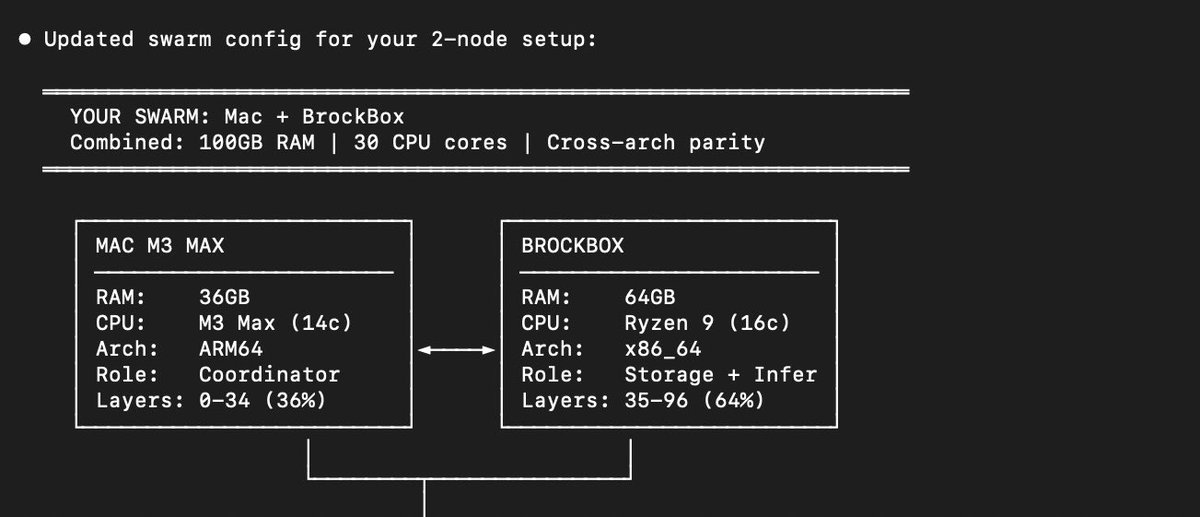Click the '64GB' RAM value
This screenshot has height=517, width=1200.
650,297
